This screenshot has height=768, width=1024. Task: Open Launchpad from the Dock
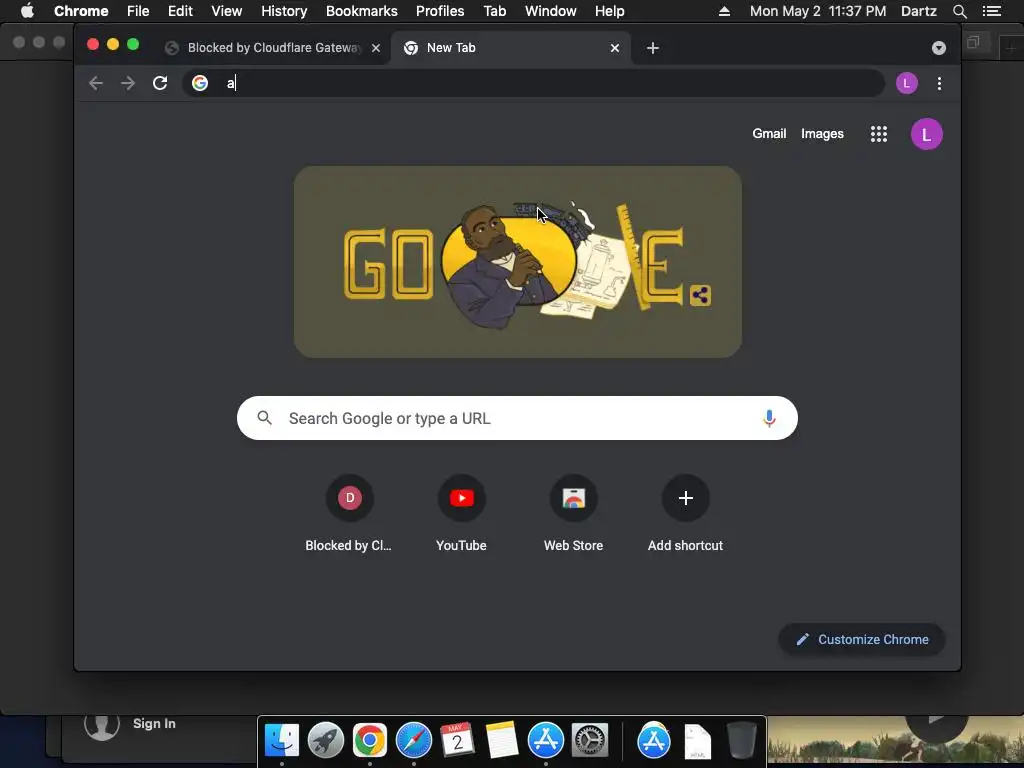(x=325, y=741)
